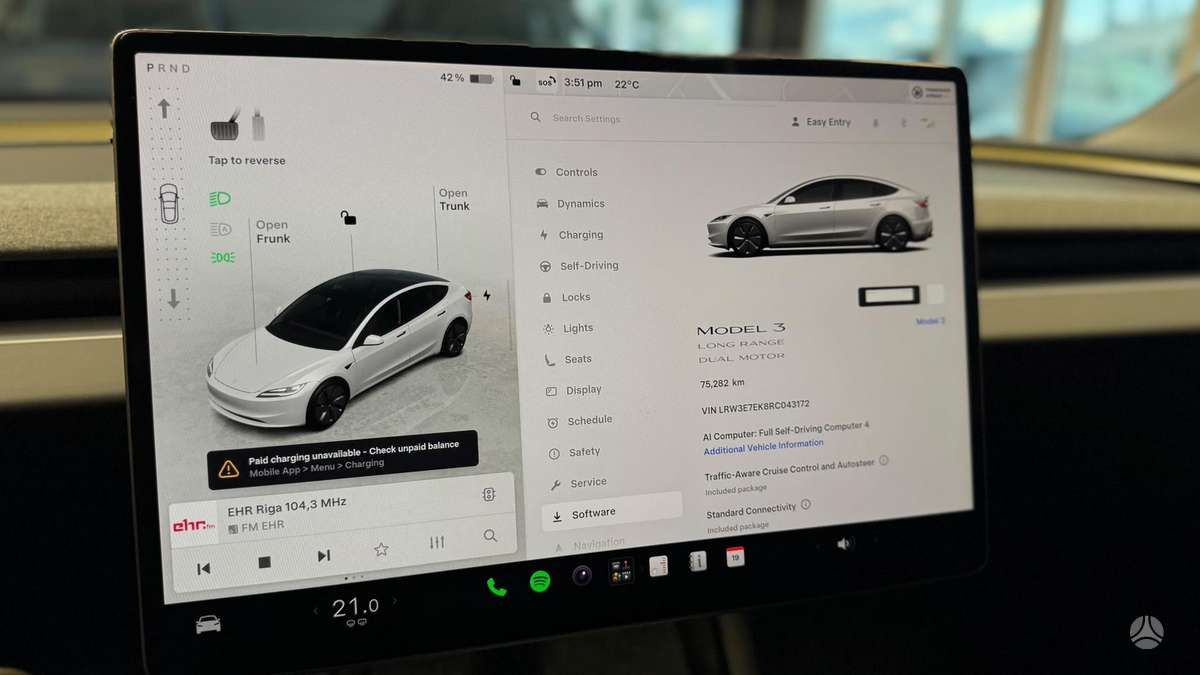The height and width of the screenshot is (675, 1200).
Task: Open the dashcam camera app
Action: coord(582,575)
